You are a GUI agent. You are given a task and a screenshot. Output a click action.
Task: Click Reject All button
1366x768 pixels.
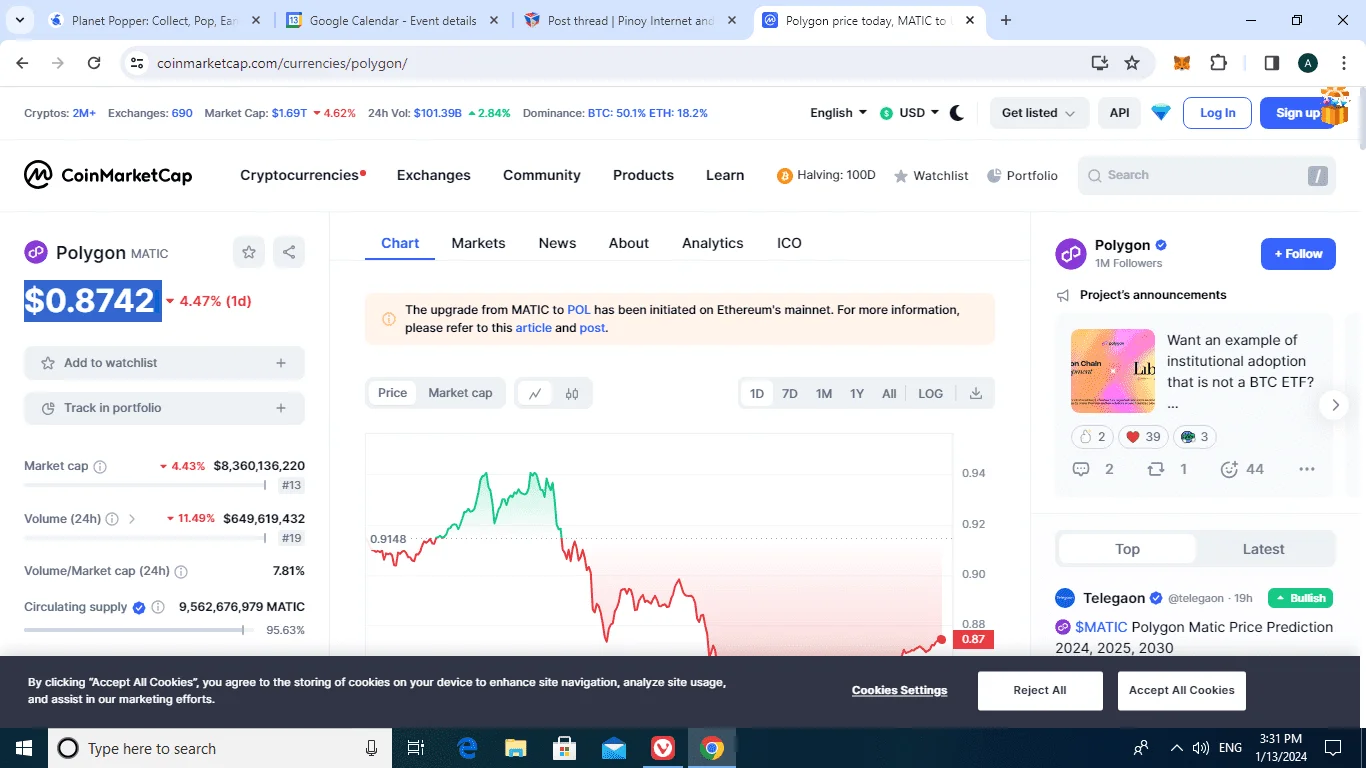click(1040, 690)
